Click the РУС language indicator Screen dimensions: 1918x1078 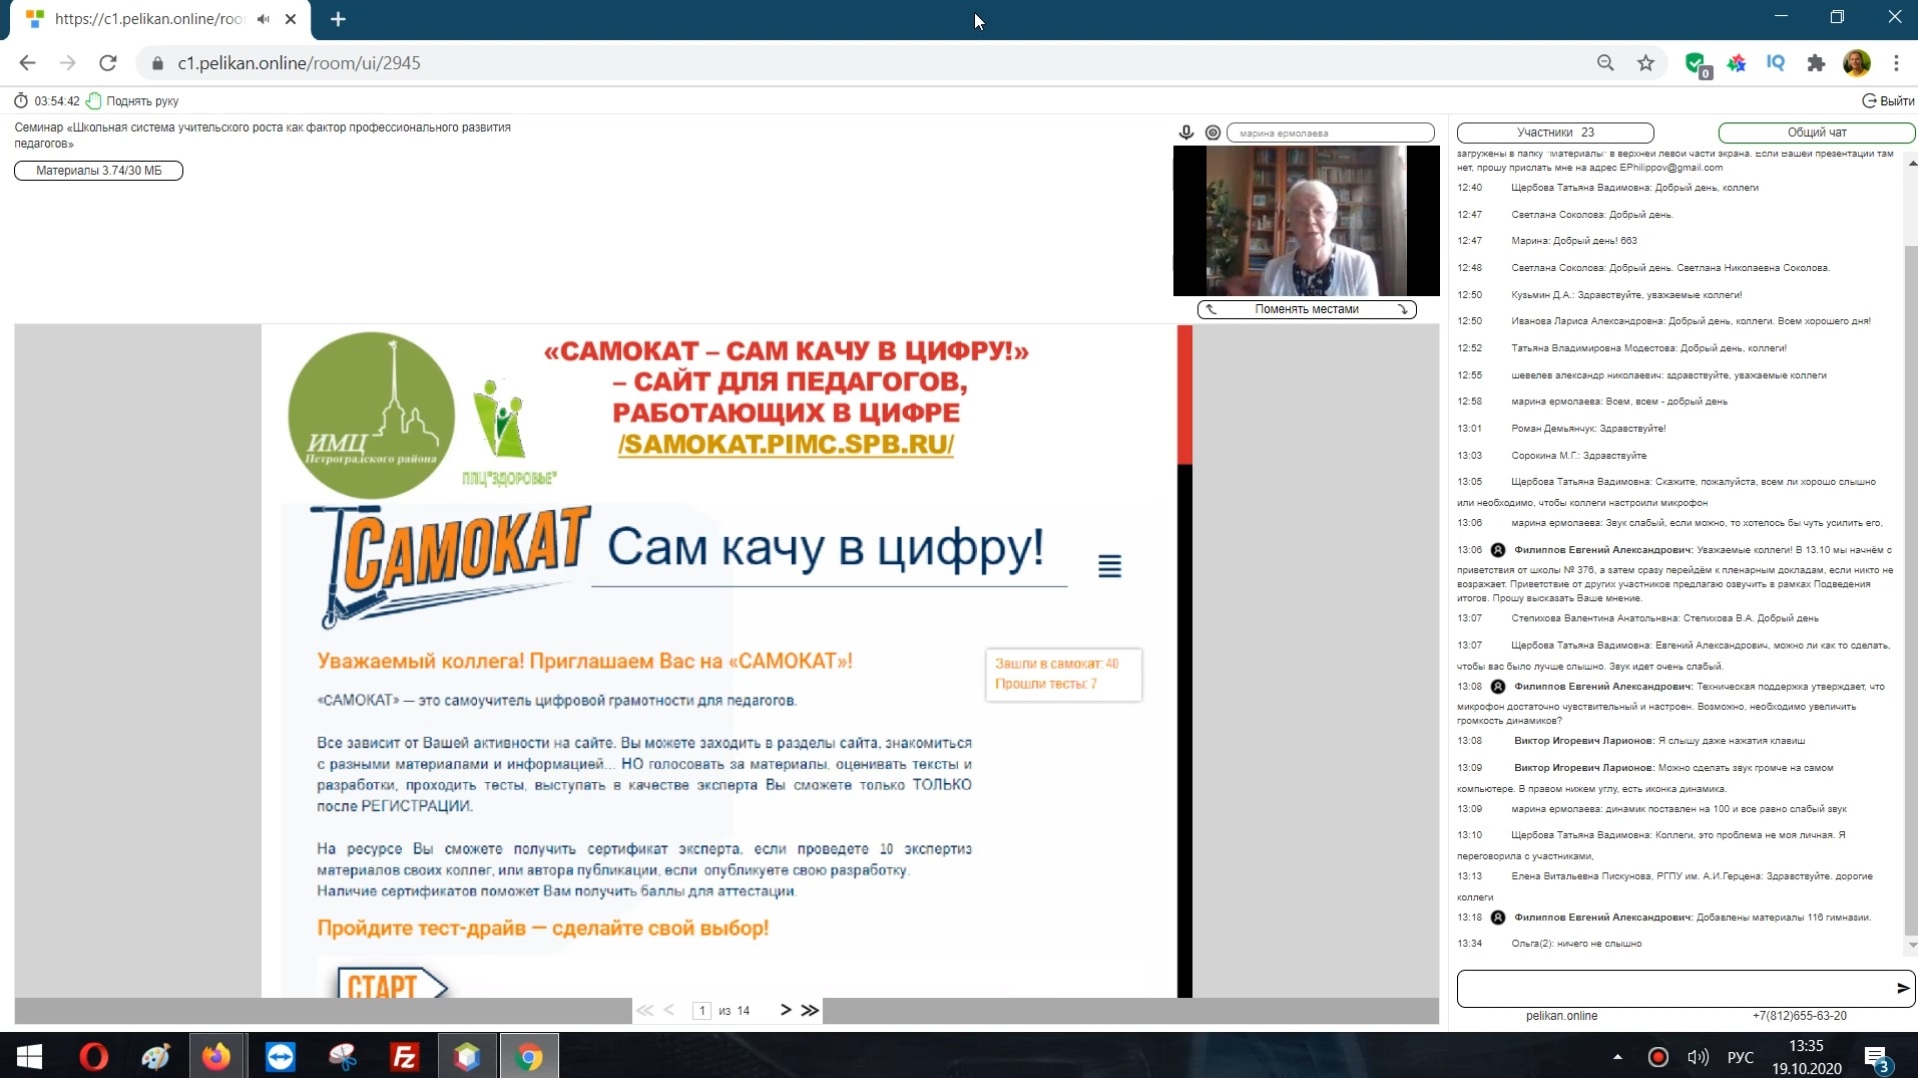pos(1740,1058)
